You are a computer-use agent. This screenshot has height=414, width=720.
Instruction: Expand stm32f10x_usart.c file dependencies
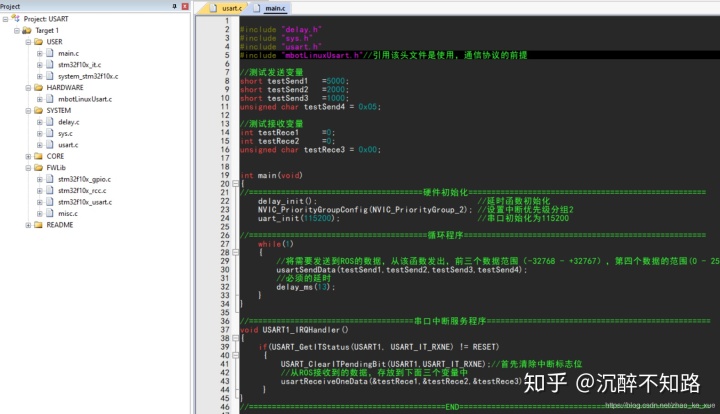click(39, 202)
